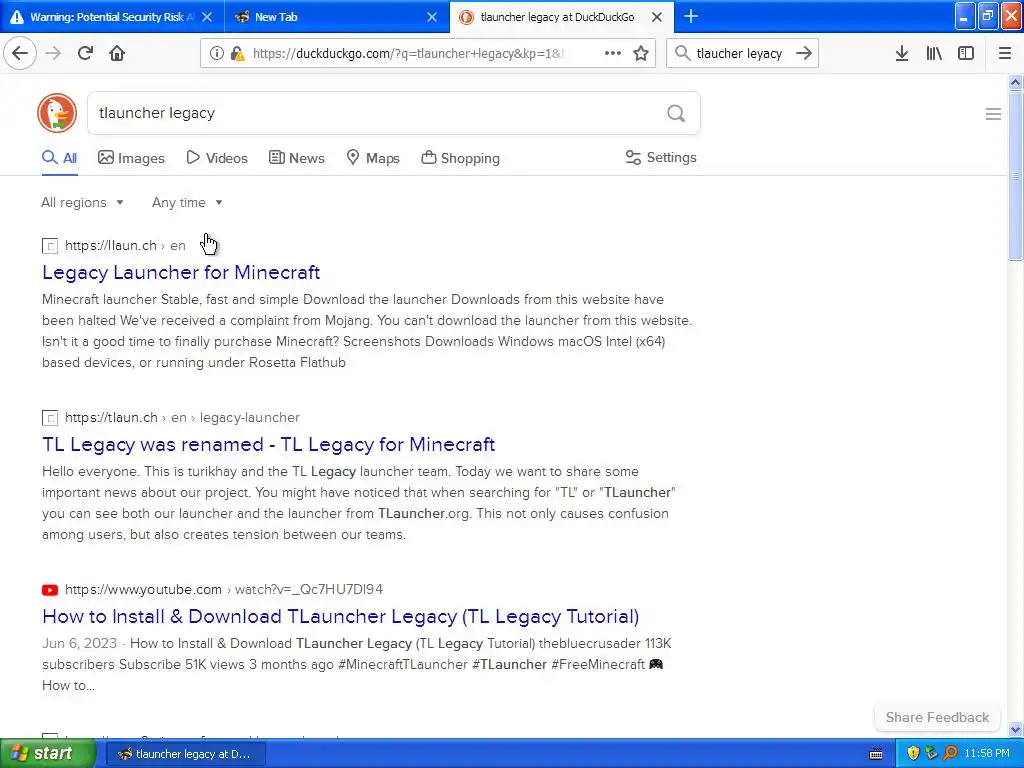Open TL Legacy was renamed result
Screen dimensions: 1024x768
pos(268,444)
